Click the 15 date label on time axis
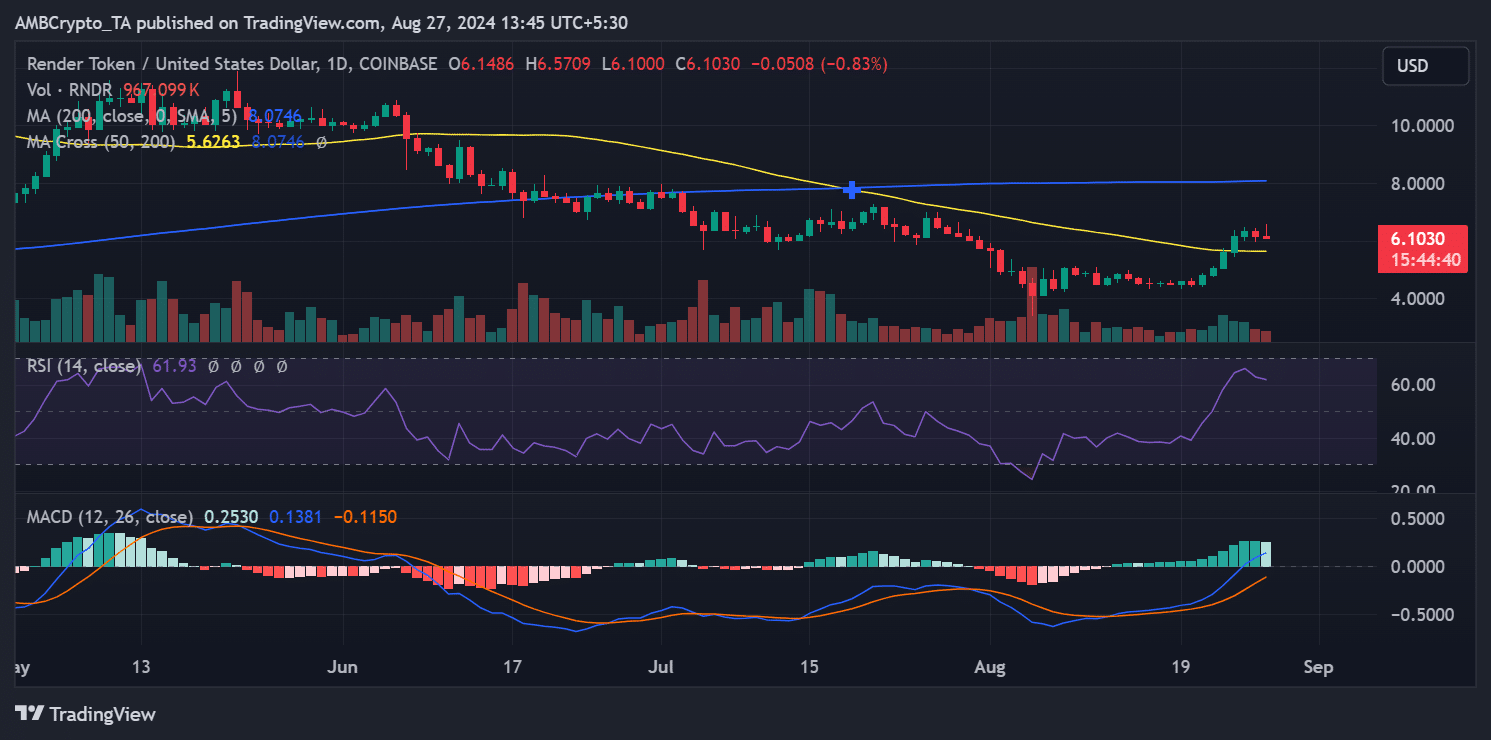Image resolution: width=1491 pixels, height=740 pixels. (810, 668)
